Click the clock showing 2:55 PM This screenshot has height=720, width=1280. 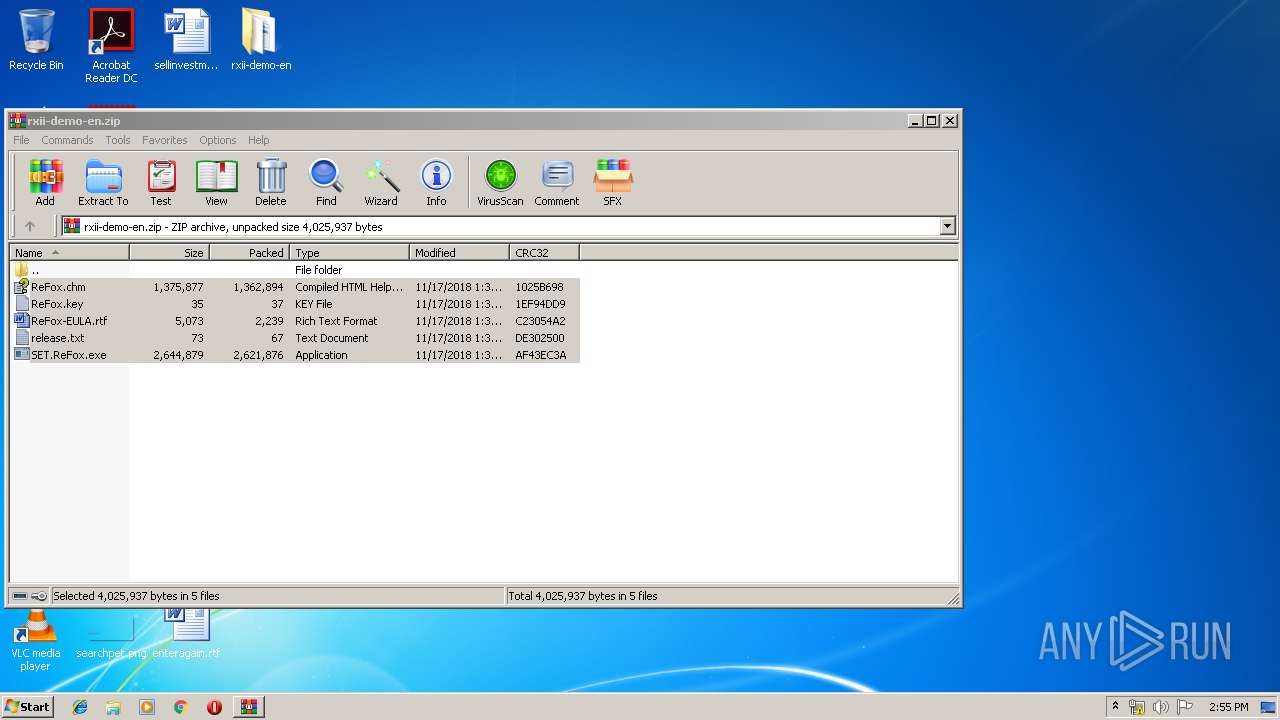click(x=1228, y=707)
